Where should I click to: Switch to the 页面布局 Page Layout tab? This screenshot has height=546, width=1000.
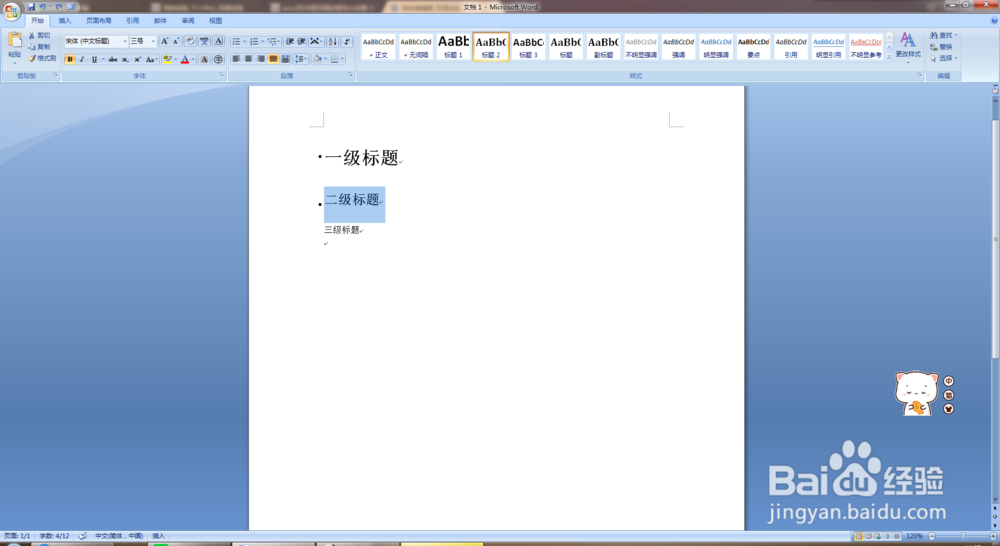(x=99, y=20)
